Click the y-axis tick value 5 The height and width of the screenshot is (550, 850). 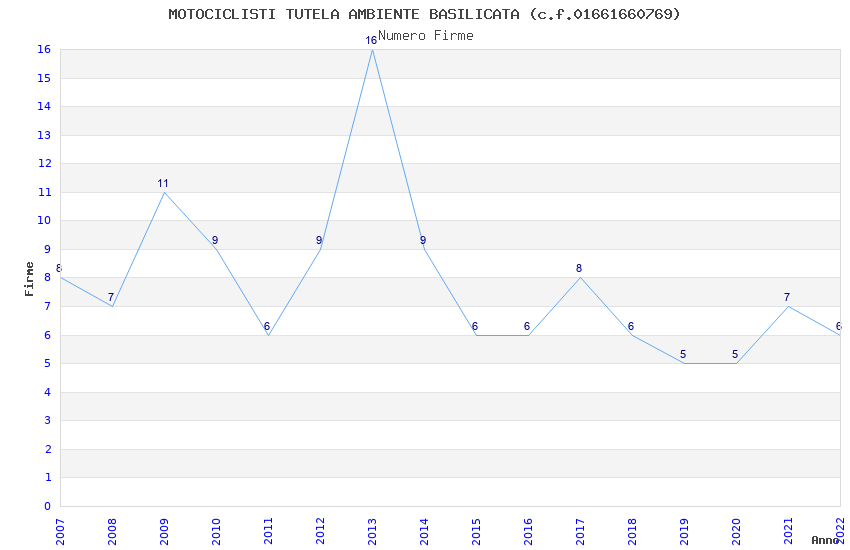pos(48,364)
